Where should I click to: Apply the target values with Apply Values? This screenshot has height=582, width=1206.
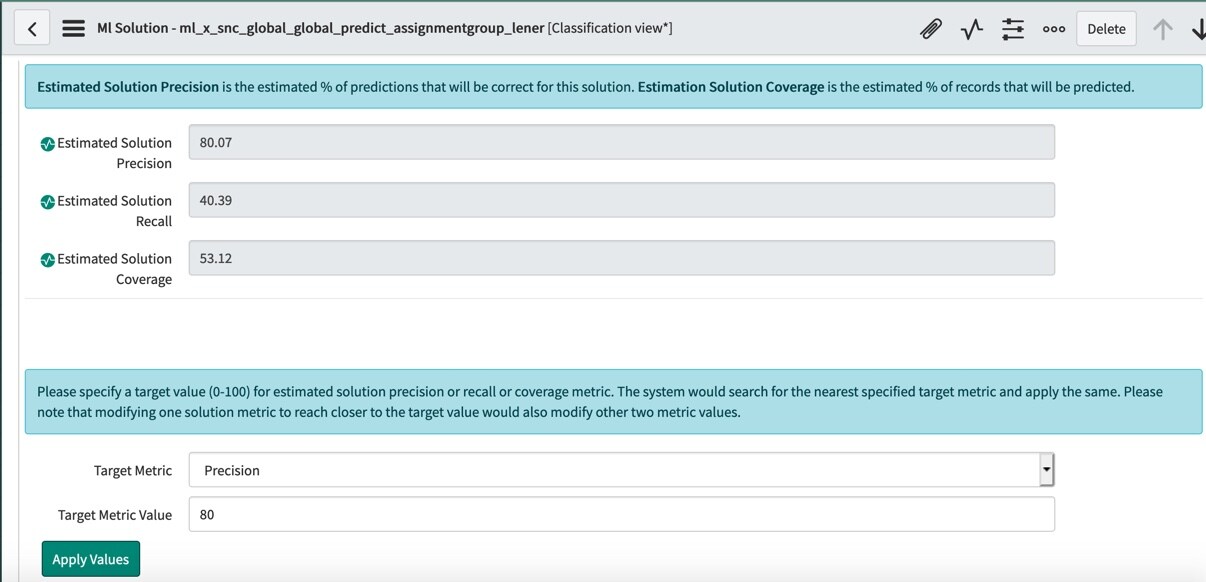(90, 558)
